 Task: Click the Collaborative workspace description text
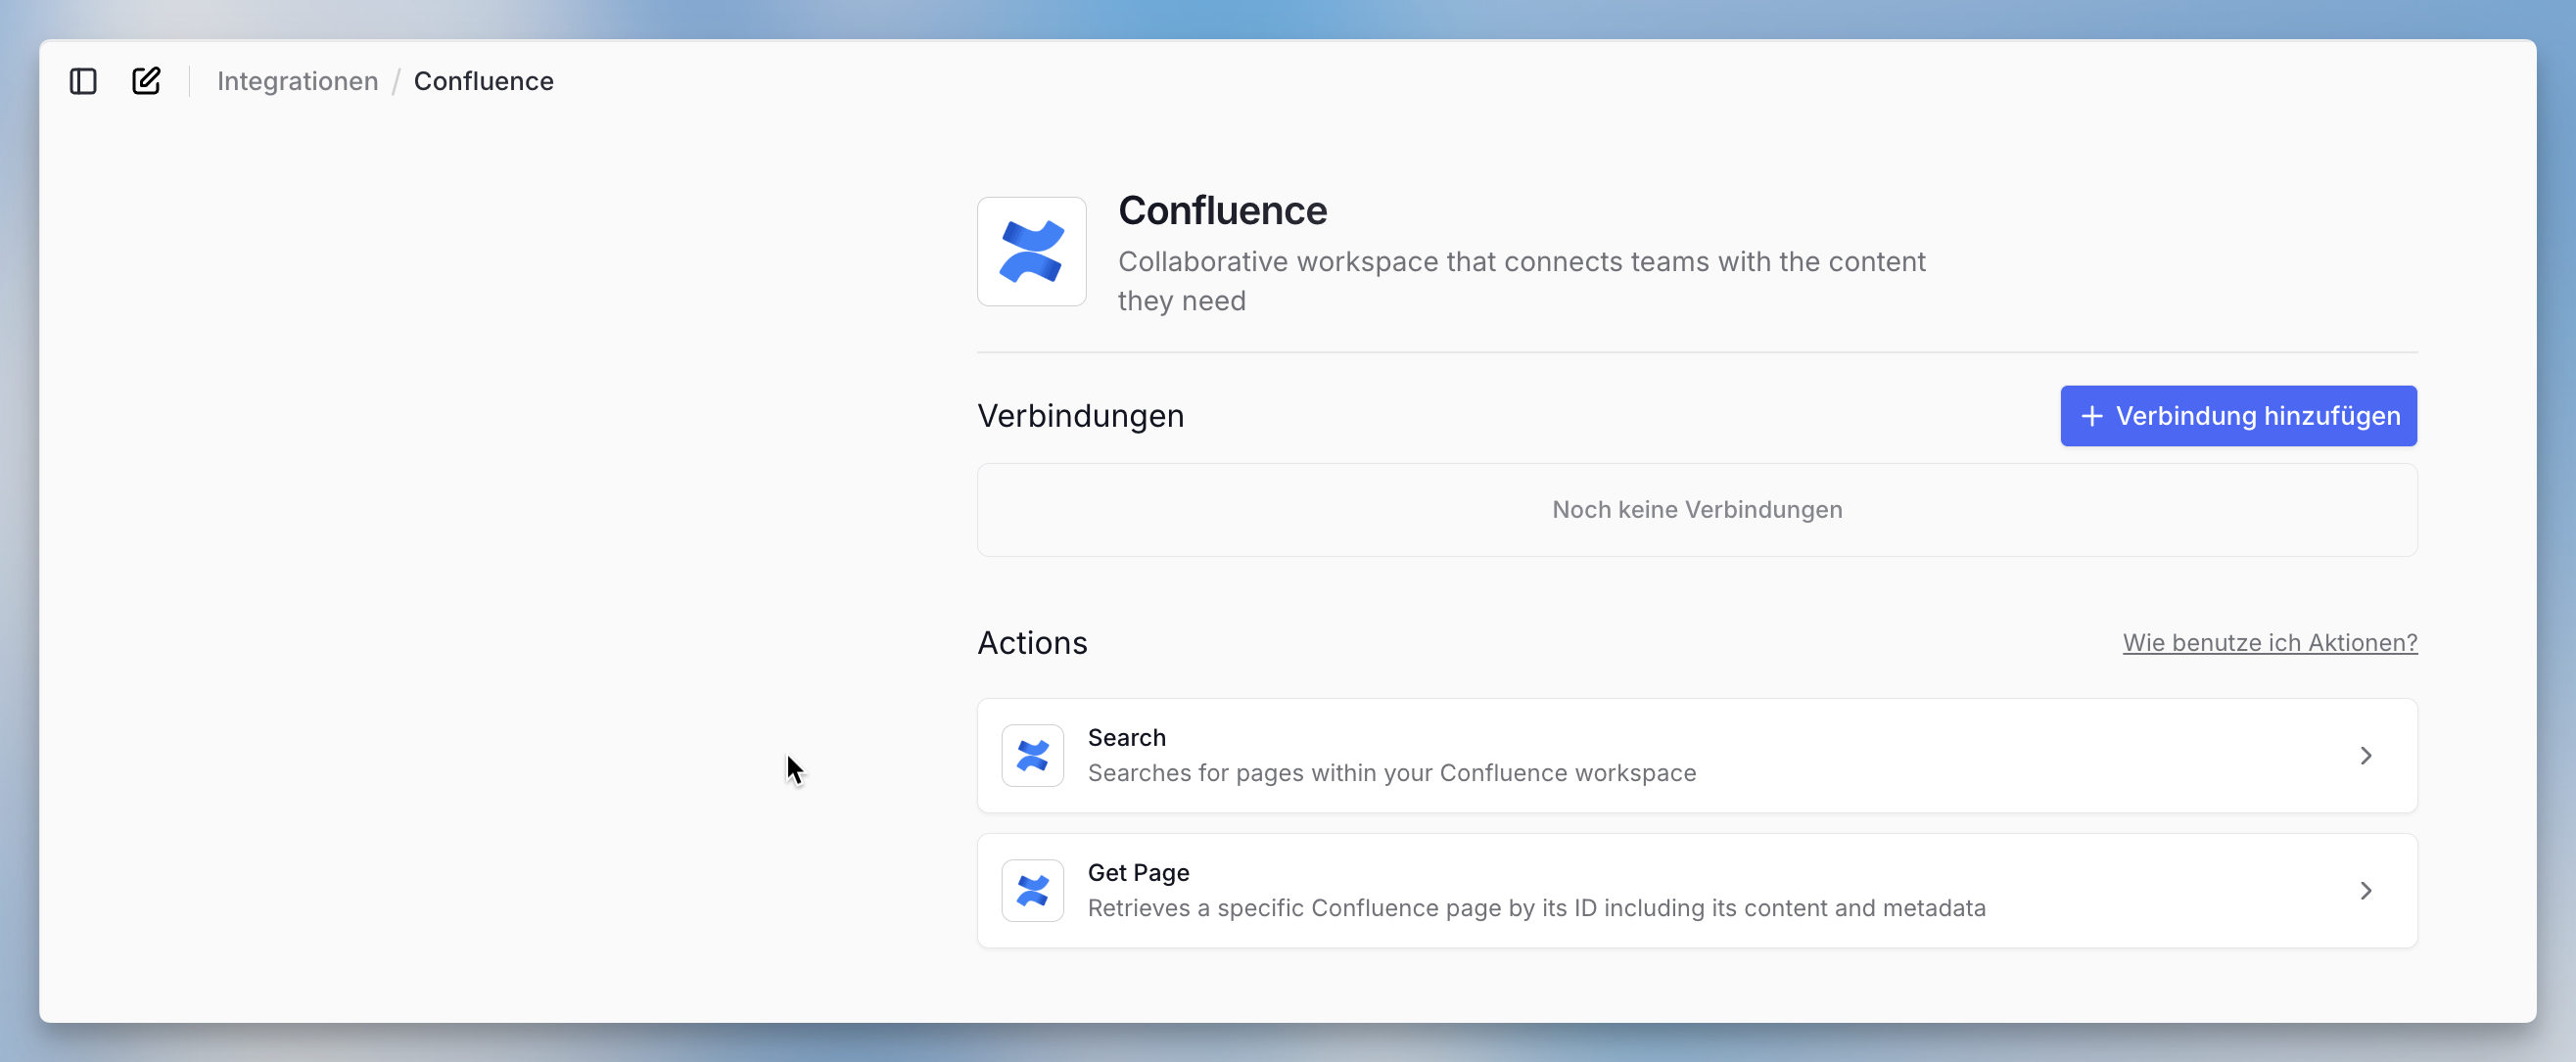[x=1521, y=281]
